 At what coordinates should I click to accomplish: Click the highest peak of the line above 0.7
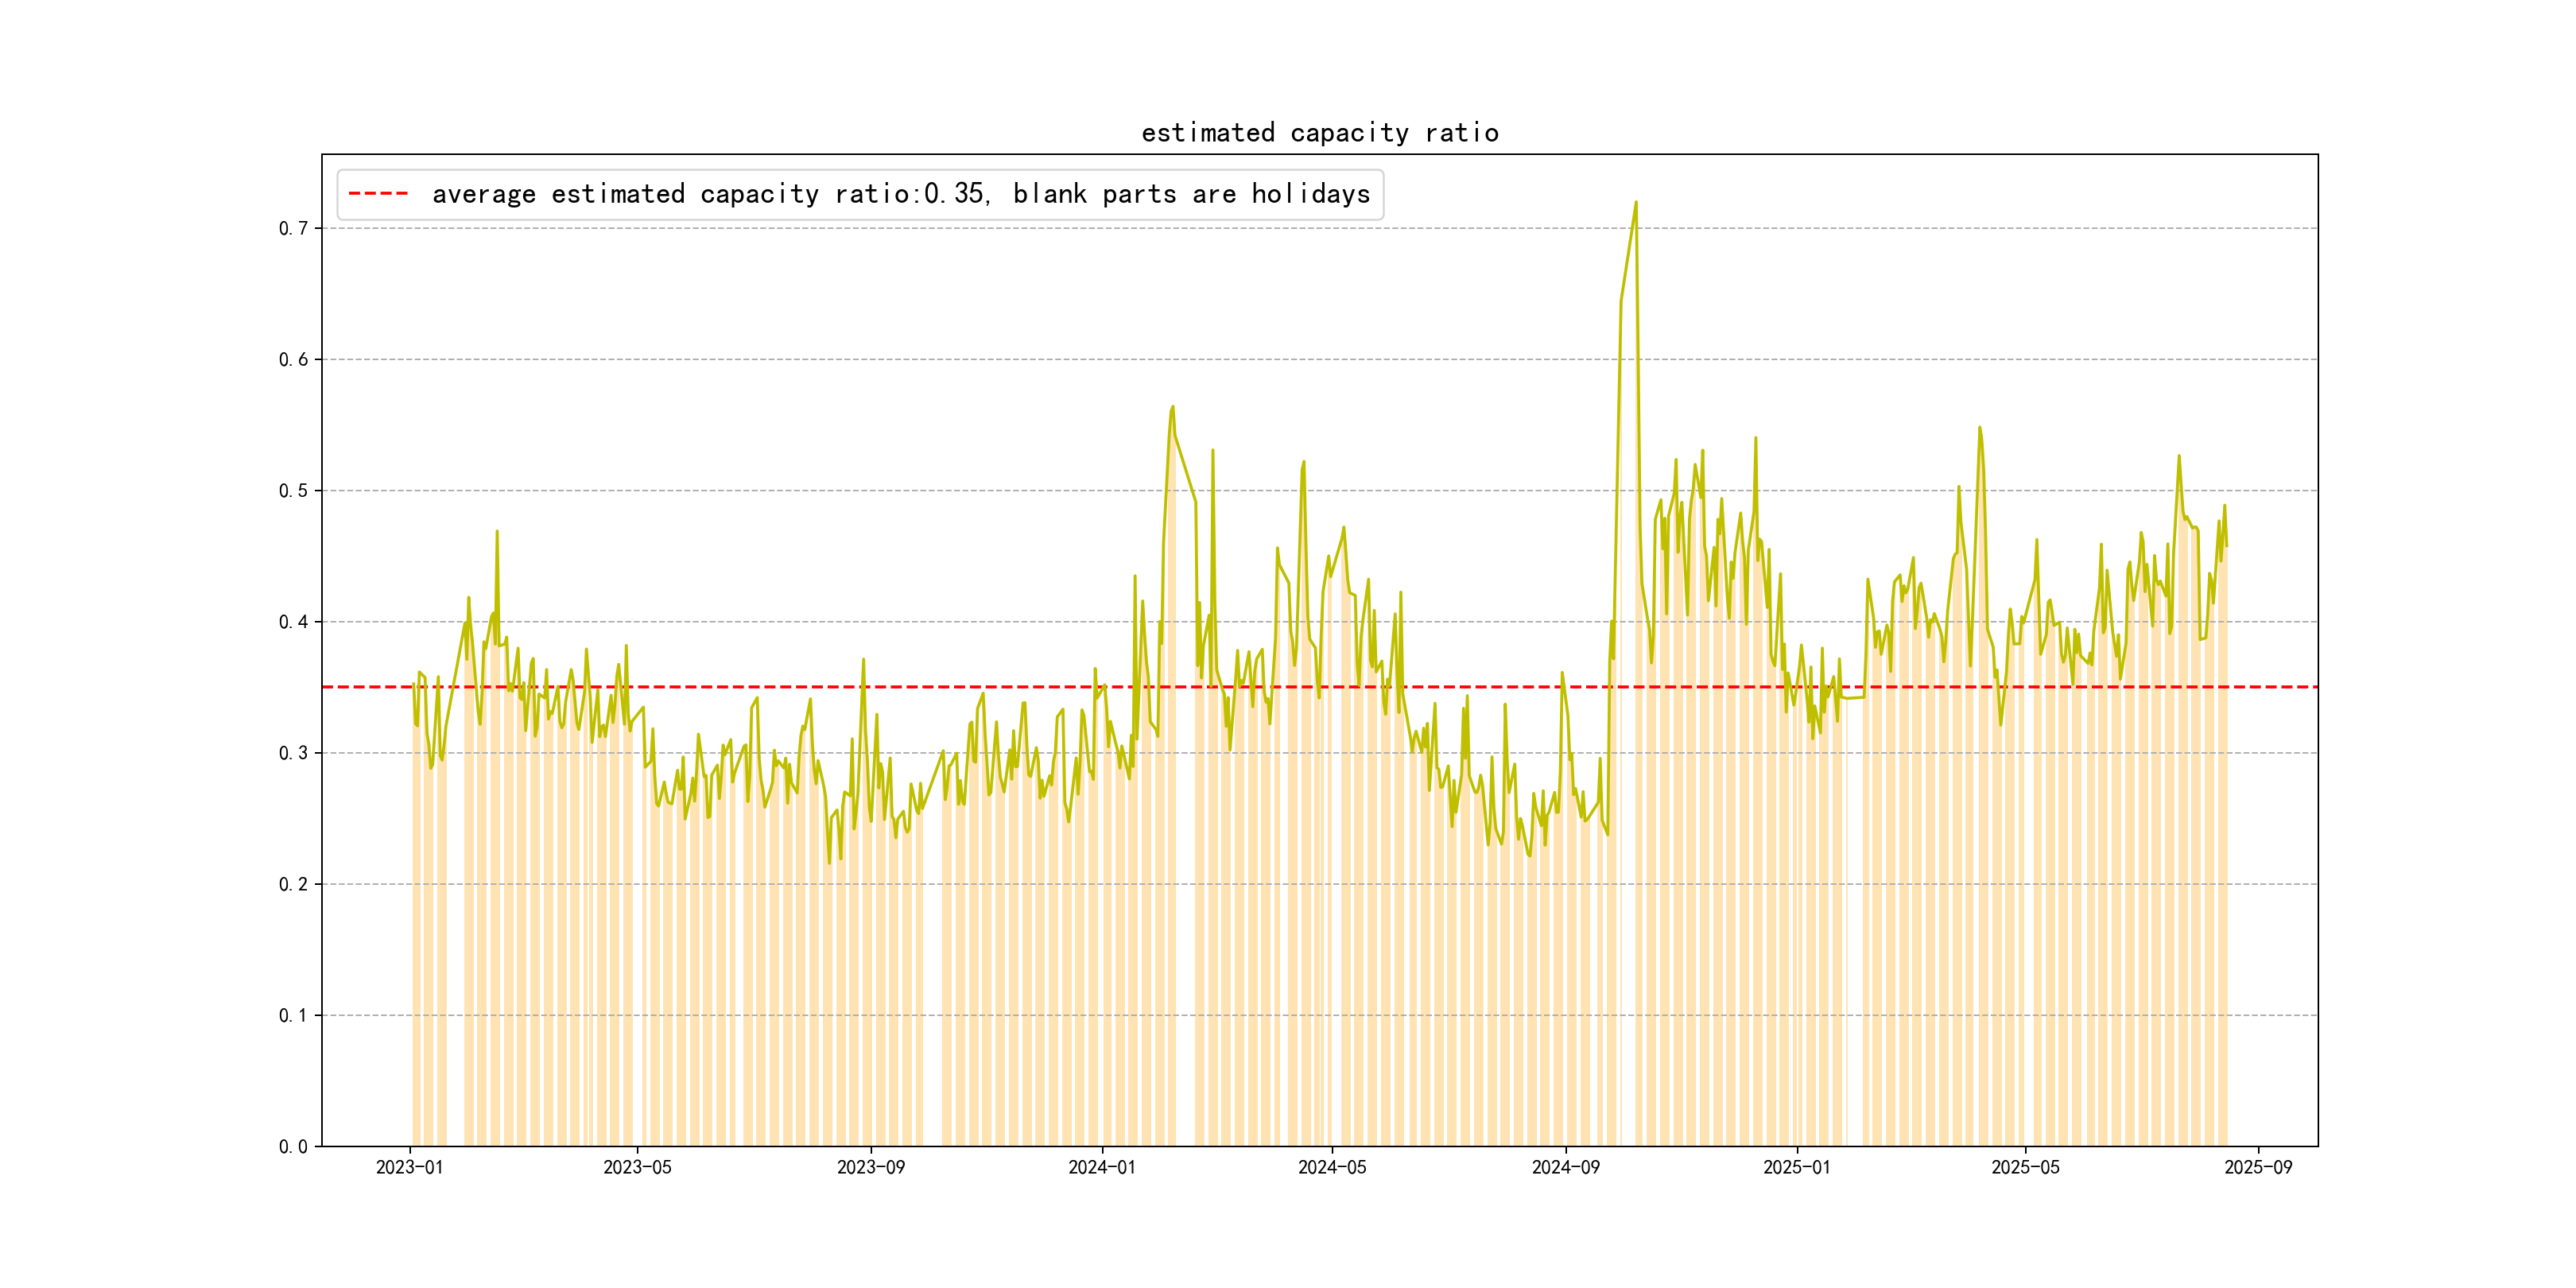[x=1636, y=203]
